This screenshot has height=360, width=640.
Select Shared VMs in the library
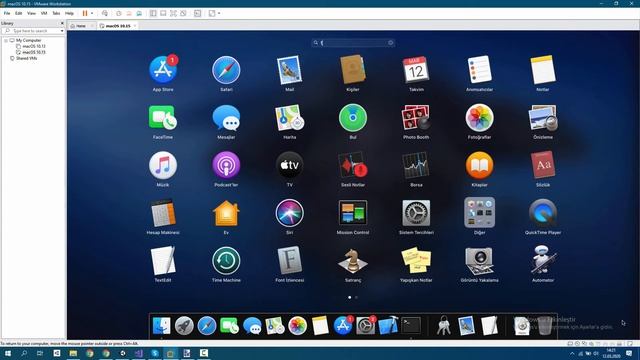27,58
